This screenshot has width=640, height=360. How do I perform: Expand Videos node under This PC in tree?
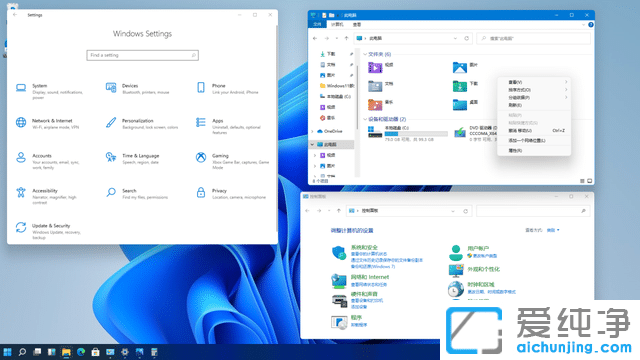(315, 155)
